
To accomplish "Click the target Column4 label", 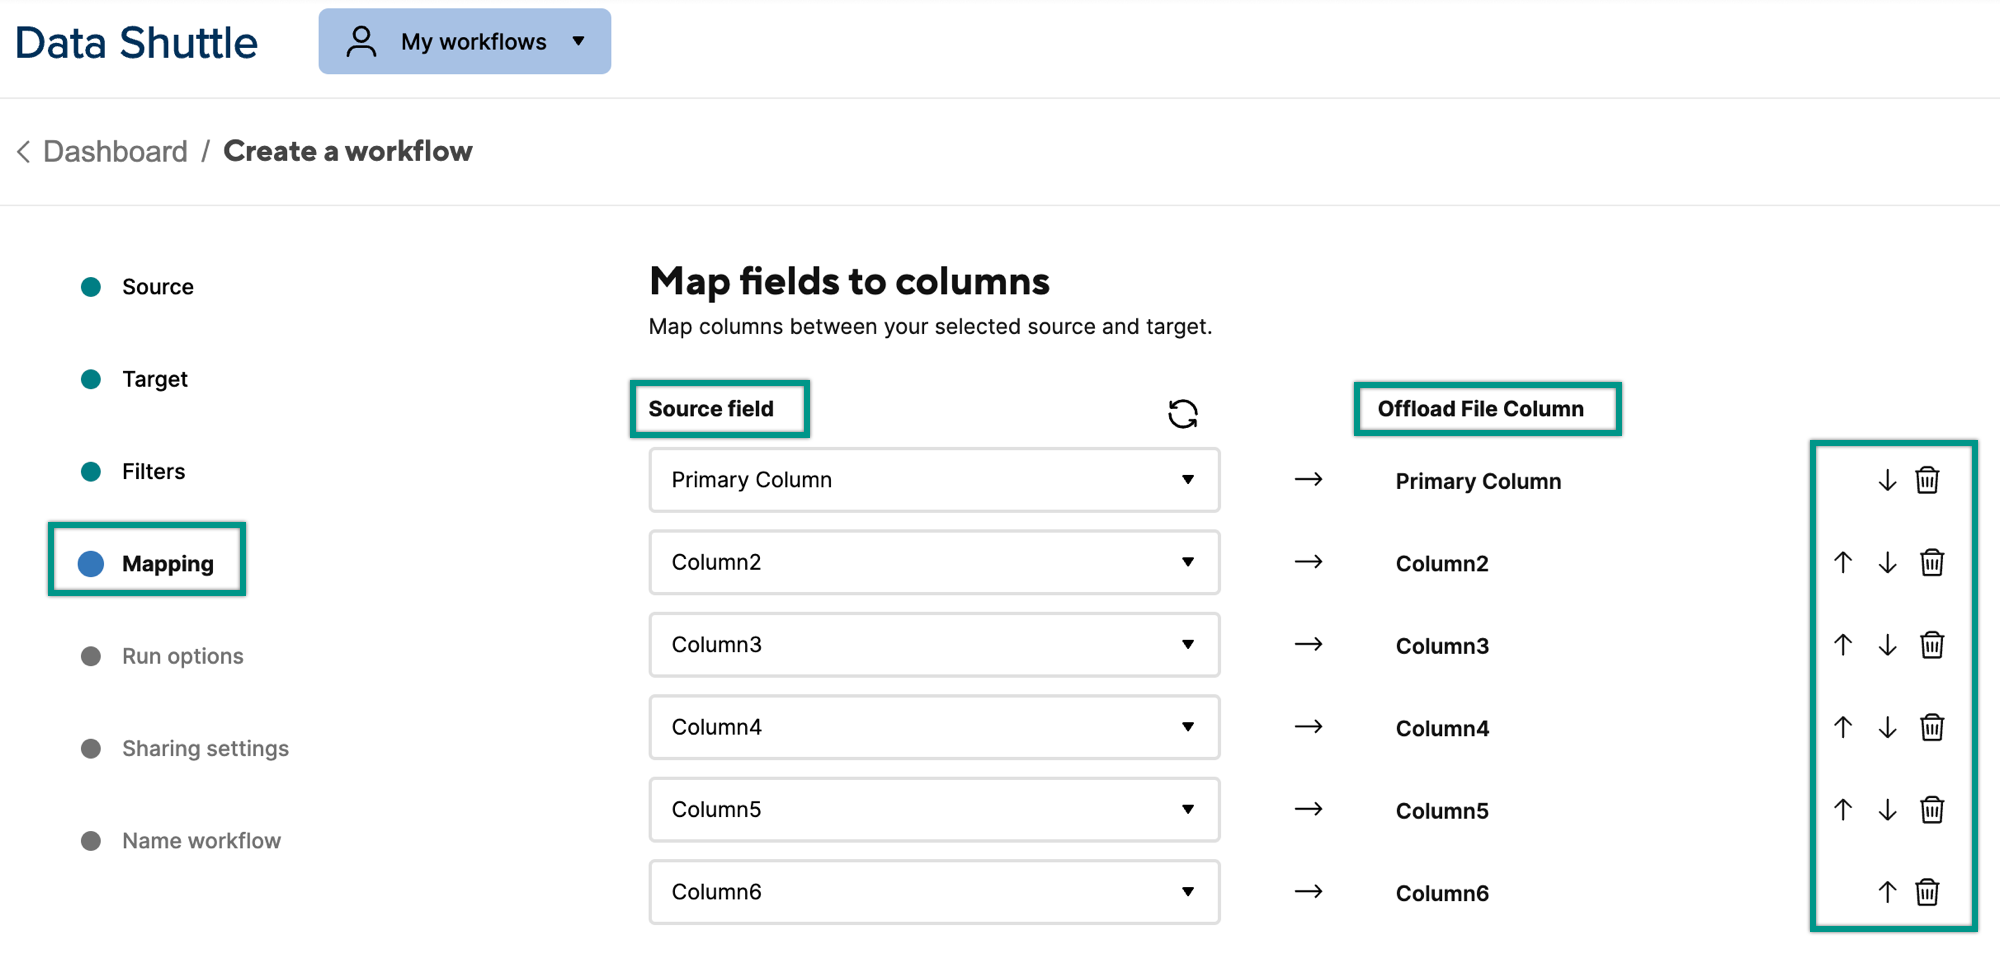I will tap(1442, 728).
